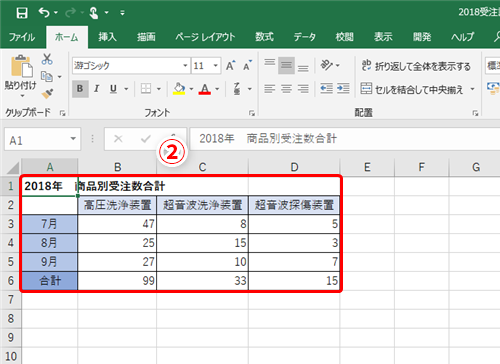Click the Copy icon

coord(47,77)
